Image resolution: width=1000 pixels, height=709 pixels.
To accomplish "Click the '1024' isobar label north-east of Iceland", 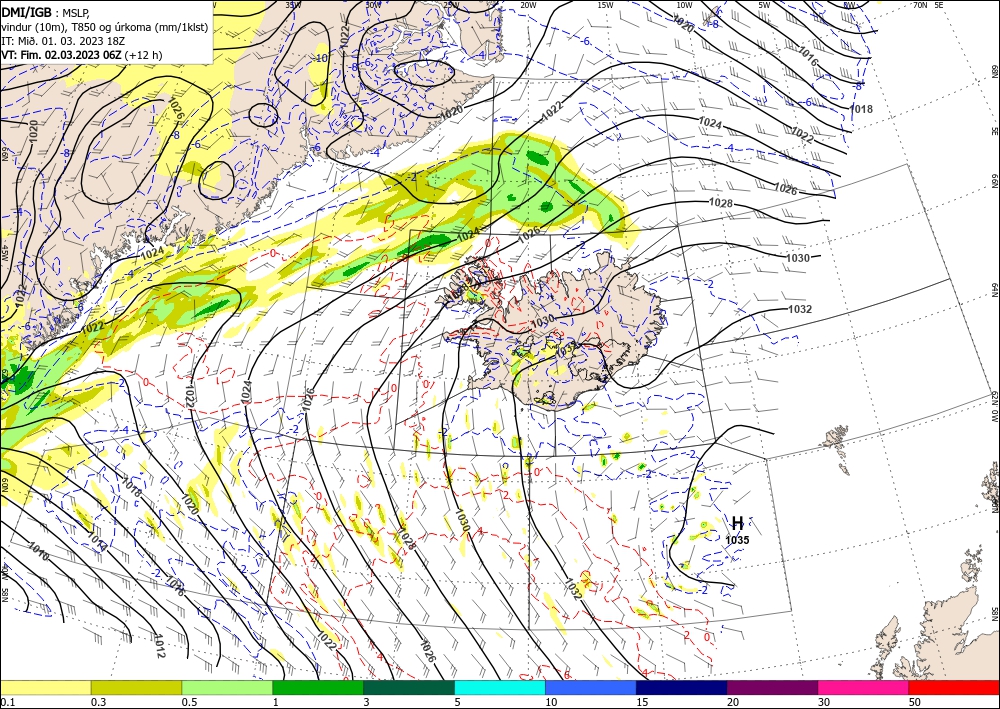I will click(710, 123).
